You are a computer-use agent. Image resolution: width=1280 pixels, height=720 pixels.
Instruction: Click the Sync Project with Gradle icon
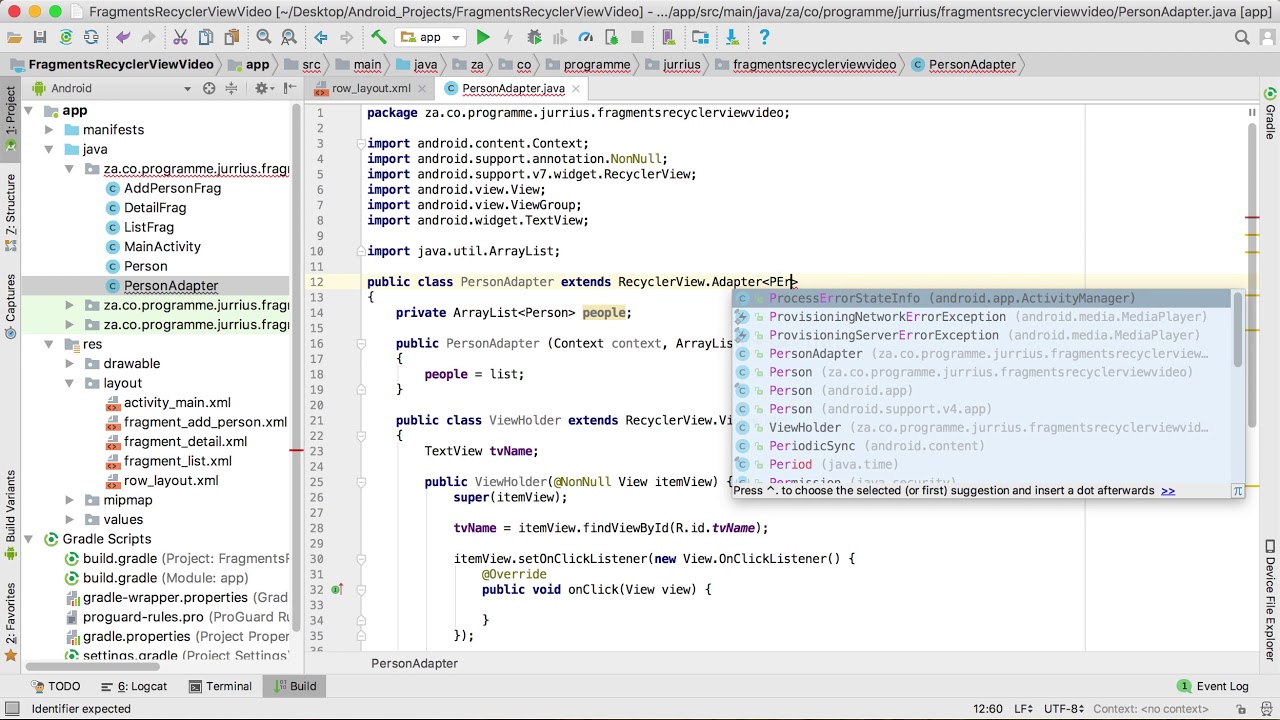point(66,37)
